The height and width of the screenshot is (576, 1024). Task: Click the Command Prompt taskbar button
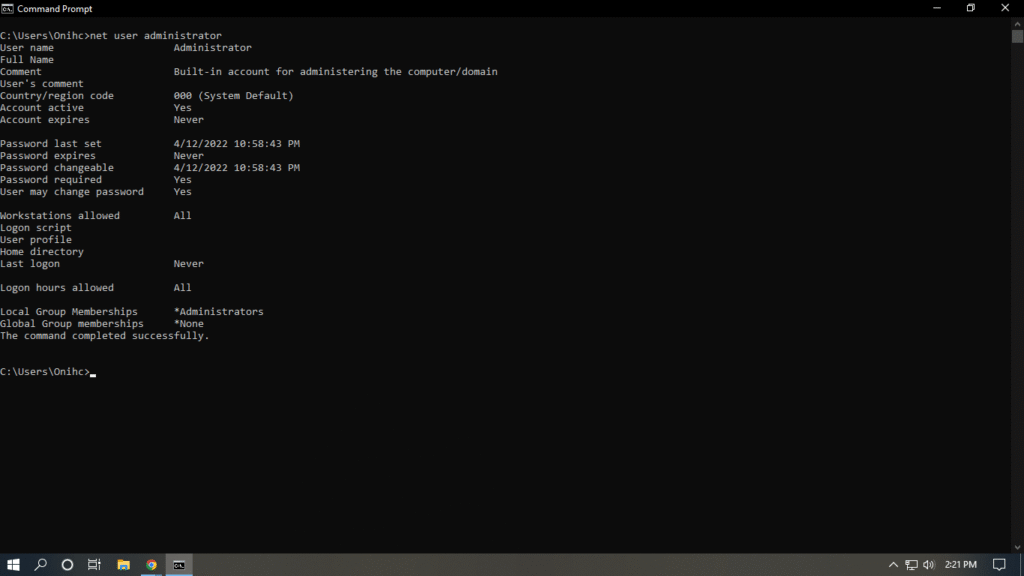[x=179, y=565]
